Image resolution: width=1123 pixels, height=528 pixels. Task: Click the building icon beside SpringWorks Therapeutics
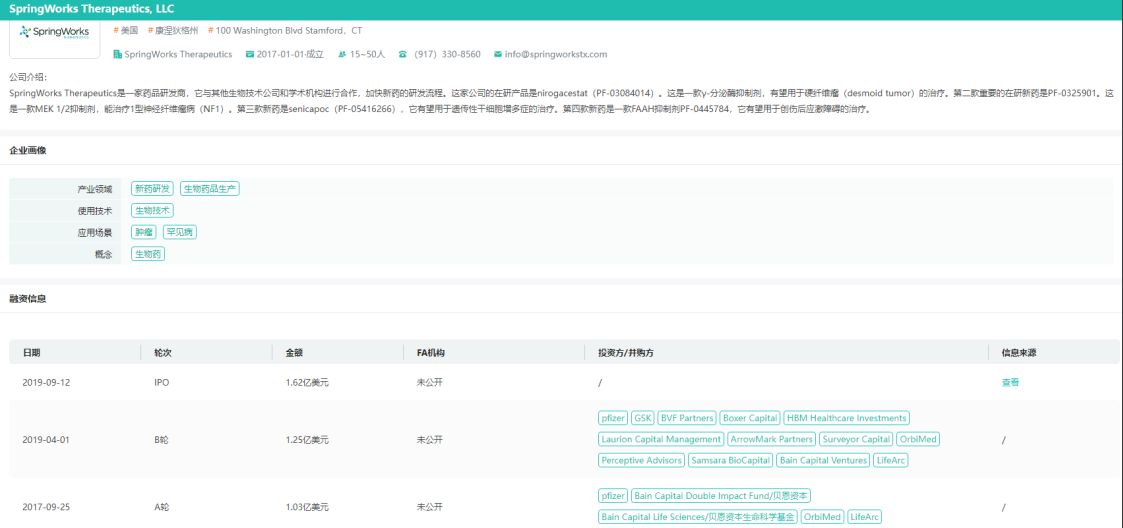[117, 54]
